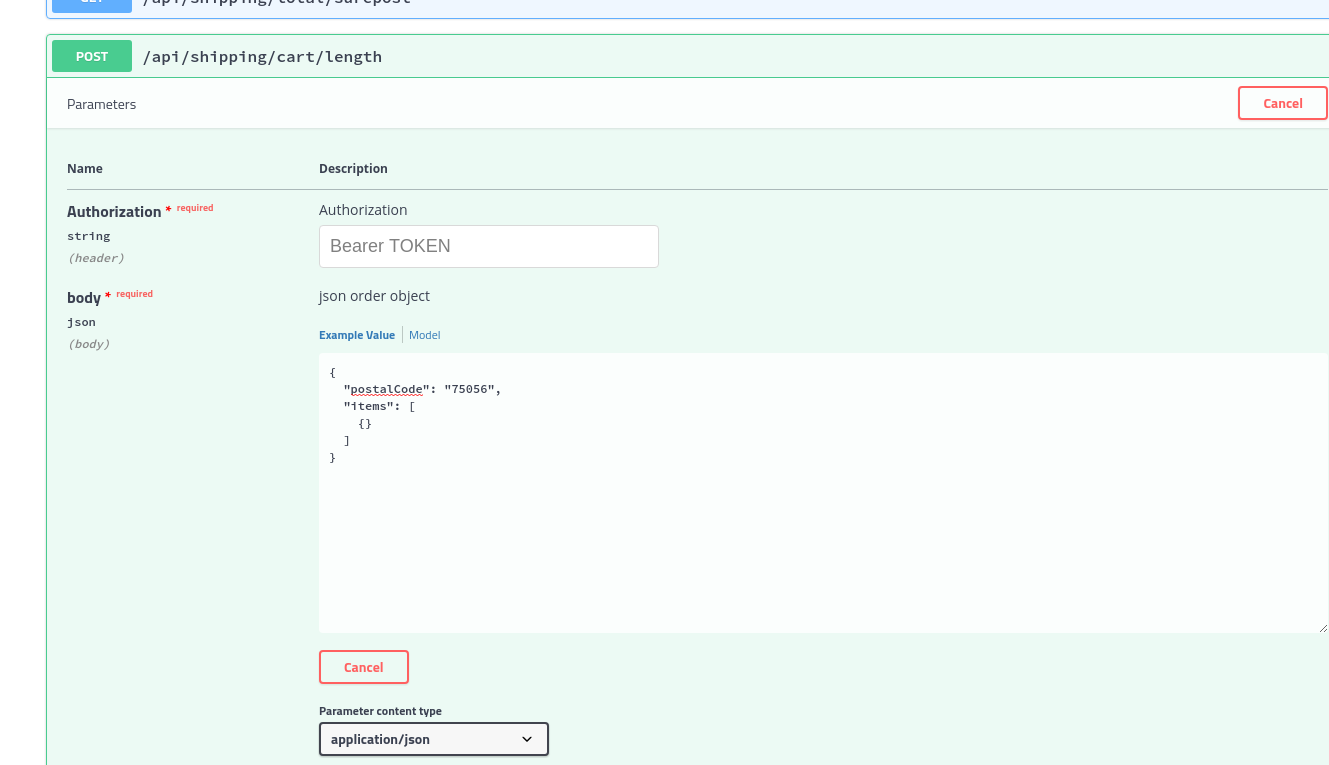Click the Cancel button below body editor
The width and height of the screenshot is (1329, 765).
[x=364, y=667]
